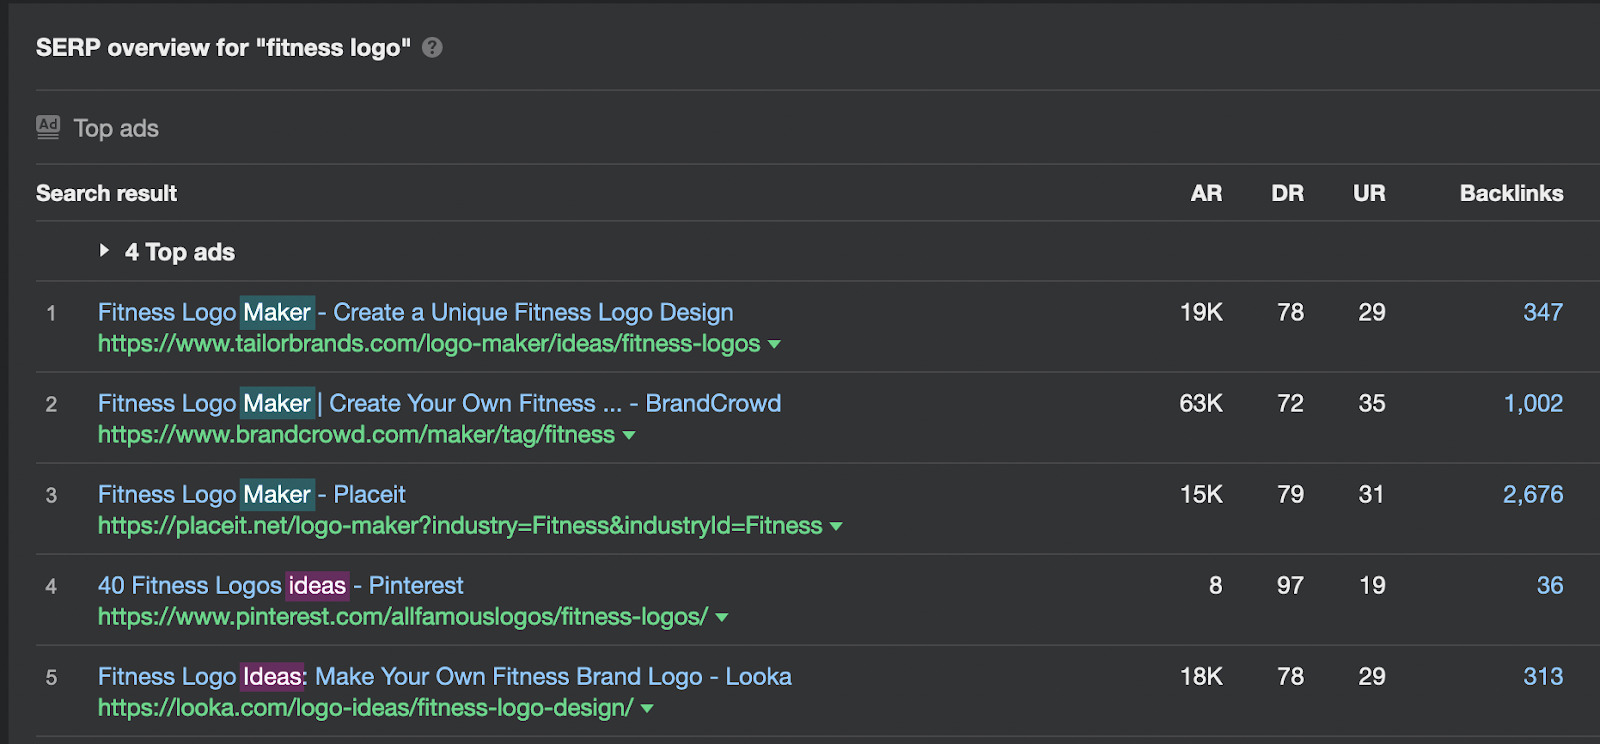Click the 1,002 backlinks number
Screen dimensions: 1600x744
(x=1533, y=403)
